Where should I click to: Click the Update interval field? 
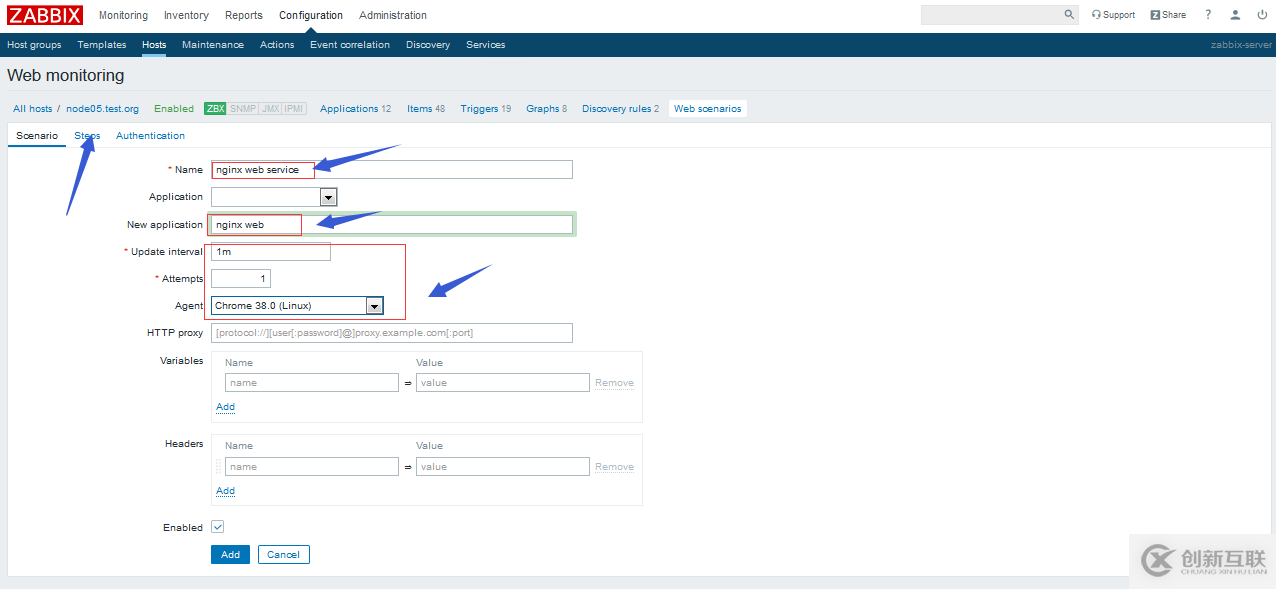point(271,252)
